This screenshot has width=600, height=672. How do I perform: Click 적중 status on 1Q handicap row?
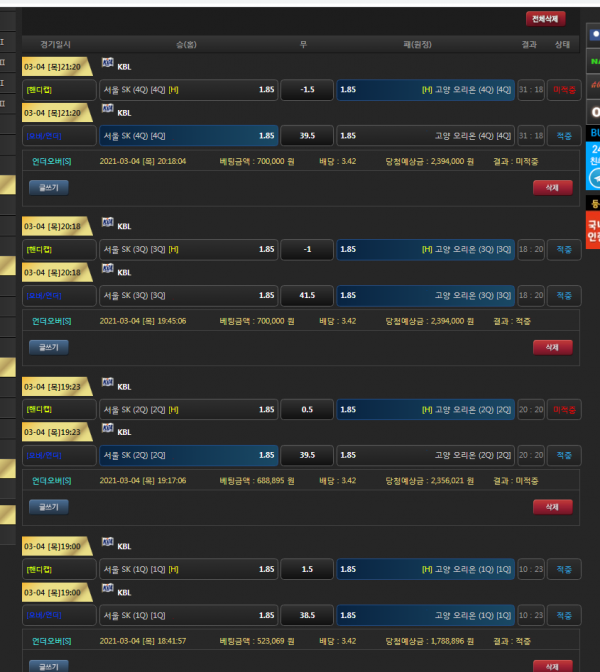564,570
